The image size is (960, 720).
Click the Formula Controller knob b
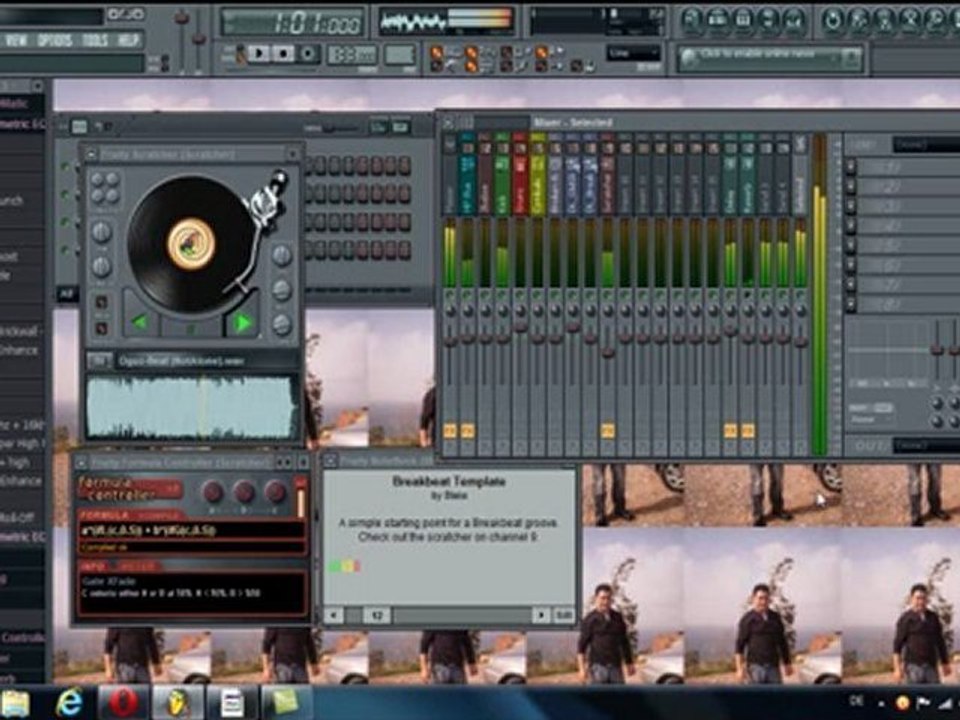tap(244, 491)
